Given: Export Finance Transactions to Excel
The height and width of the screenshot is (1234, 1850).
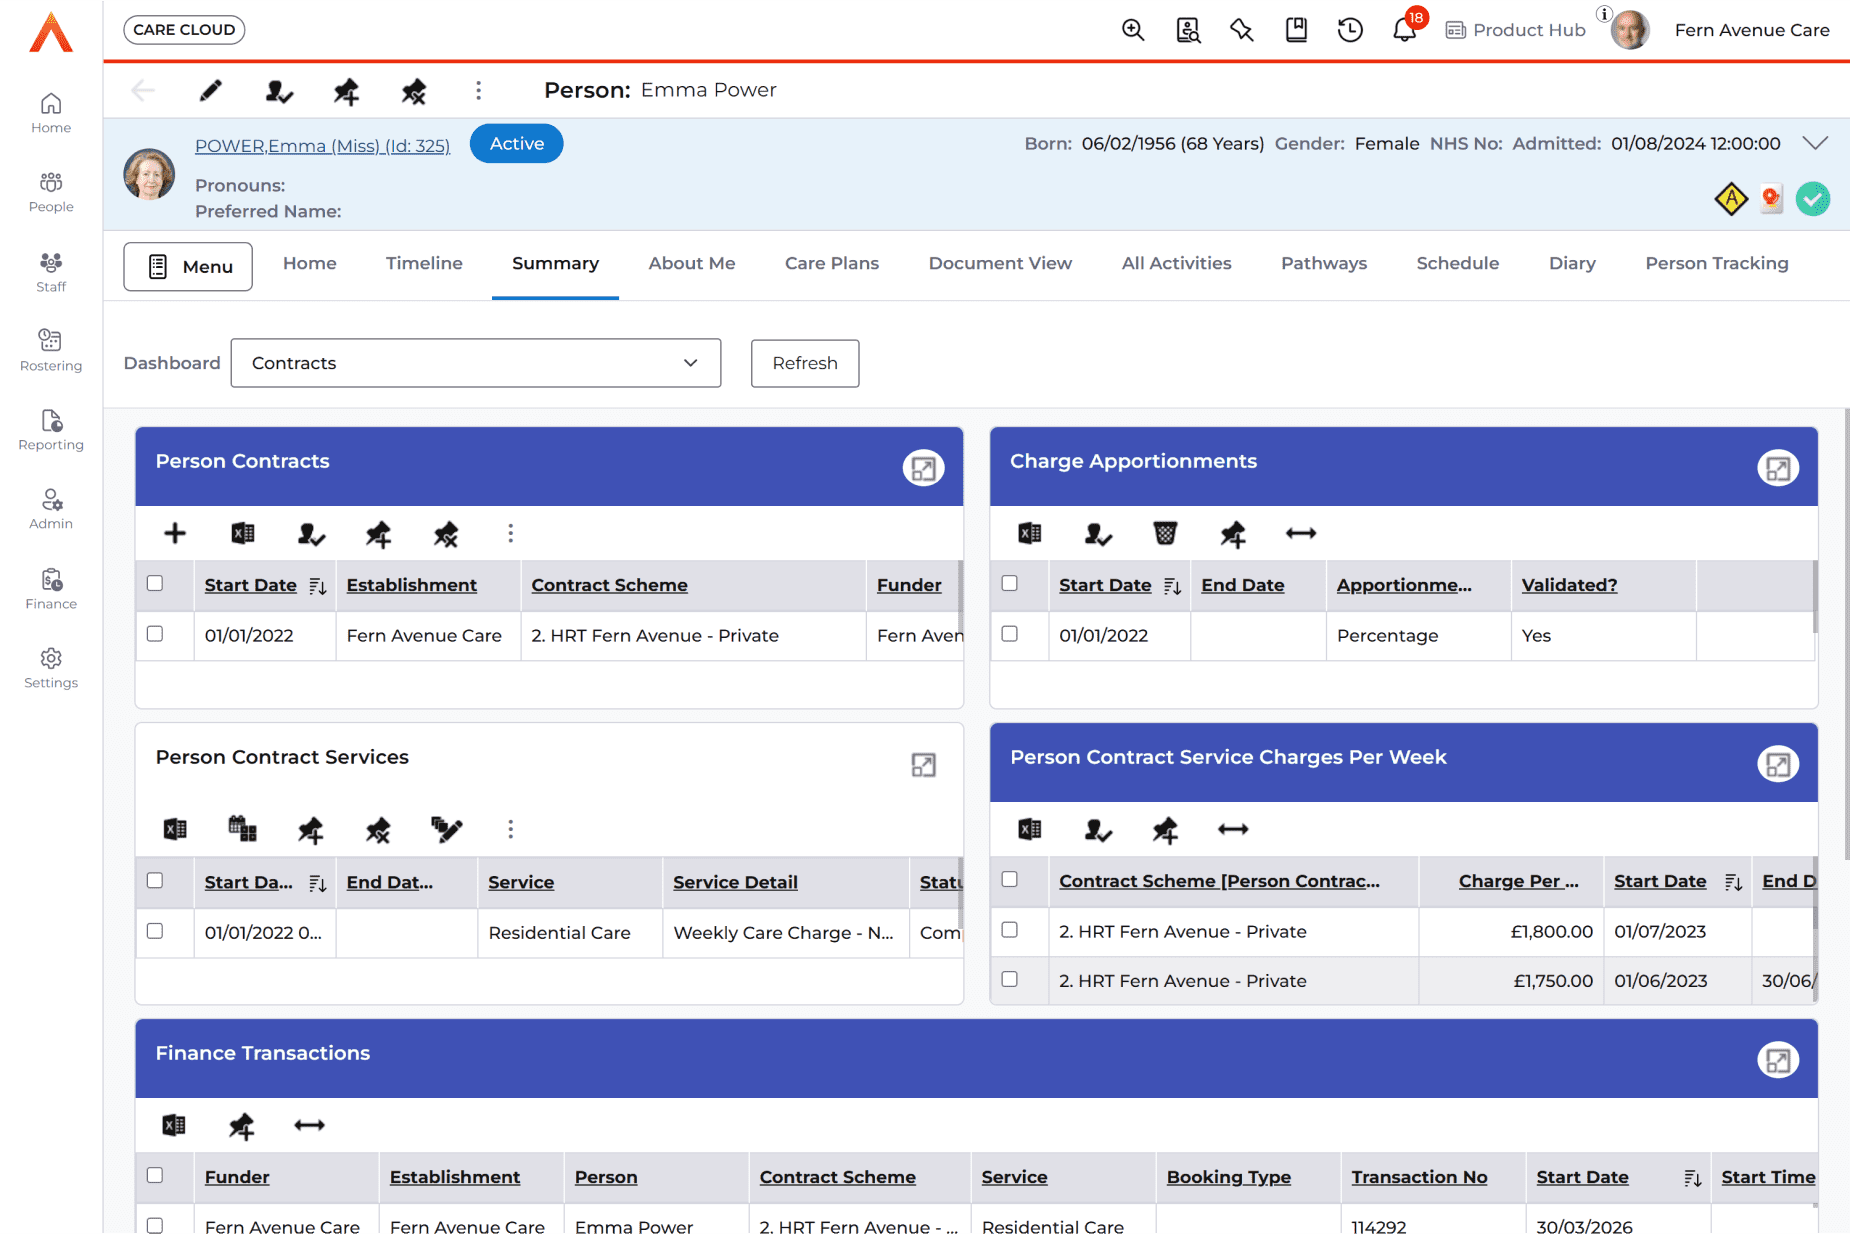Looking at the screenshot, I should pos(174,1125).
